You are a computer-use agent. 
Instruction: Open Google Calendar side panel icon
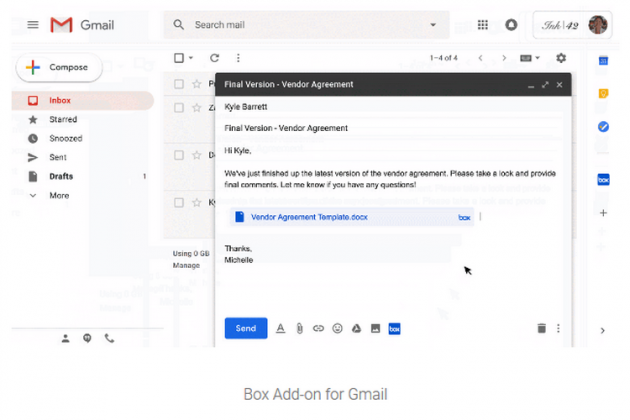coord(603,61)
